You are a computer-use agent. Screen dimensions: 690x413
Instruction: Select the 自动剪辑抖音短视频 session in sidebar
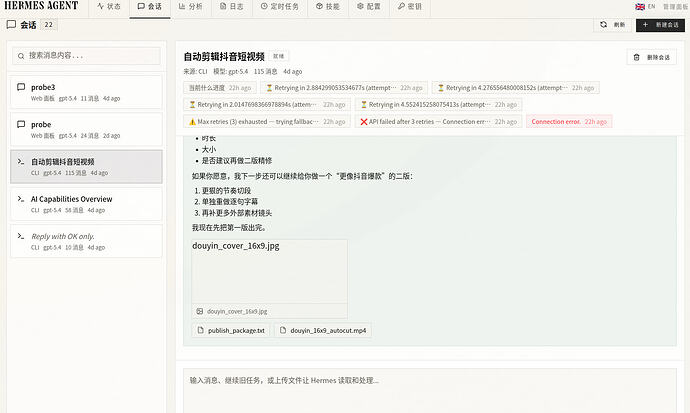tap(86, 167)
